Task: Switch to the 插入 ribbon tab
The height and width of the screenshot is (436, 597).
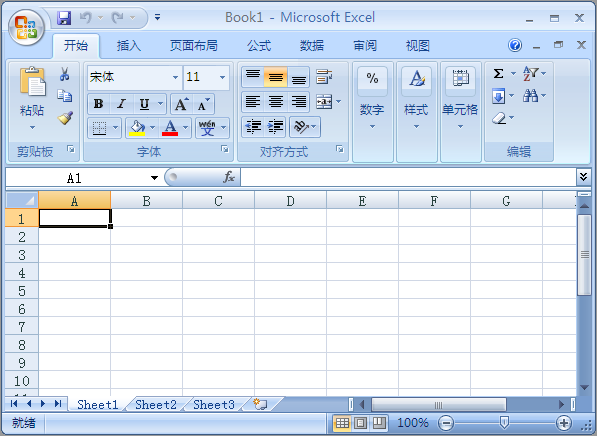Action: pos(129,46)
